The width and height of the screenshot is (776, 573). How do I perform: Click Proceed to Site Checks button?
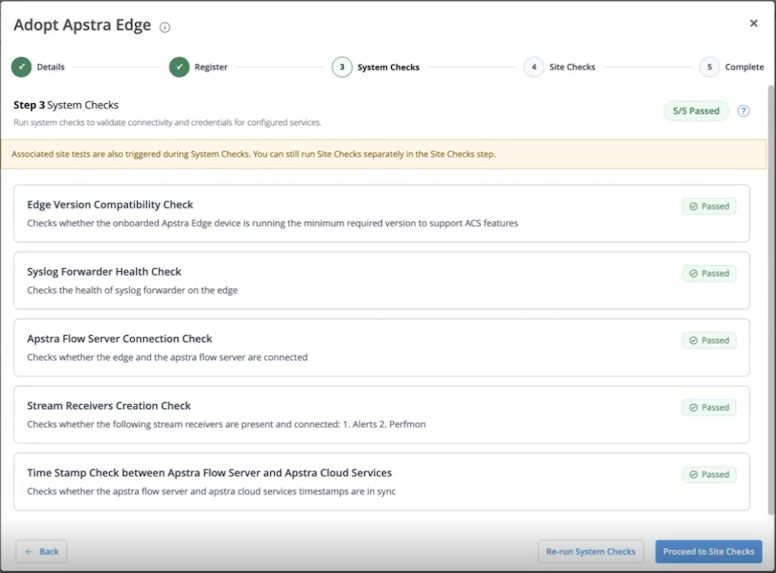709,551
